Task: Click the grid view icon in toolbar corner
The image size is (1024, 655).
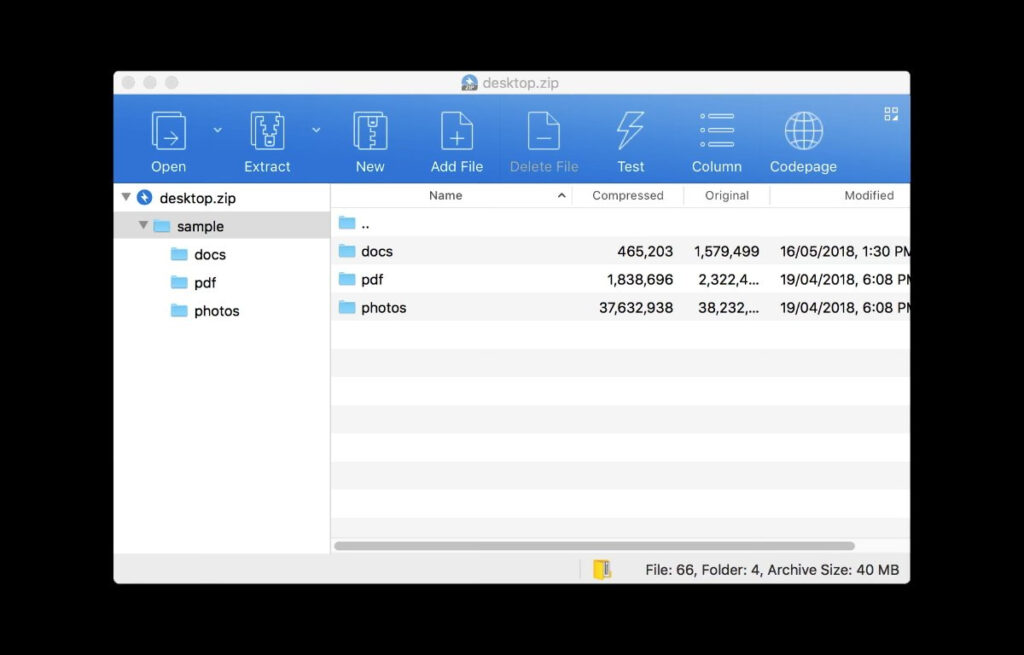Action: [890, 114]
